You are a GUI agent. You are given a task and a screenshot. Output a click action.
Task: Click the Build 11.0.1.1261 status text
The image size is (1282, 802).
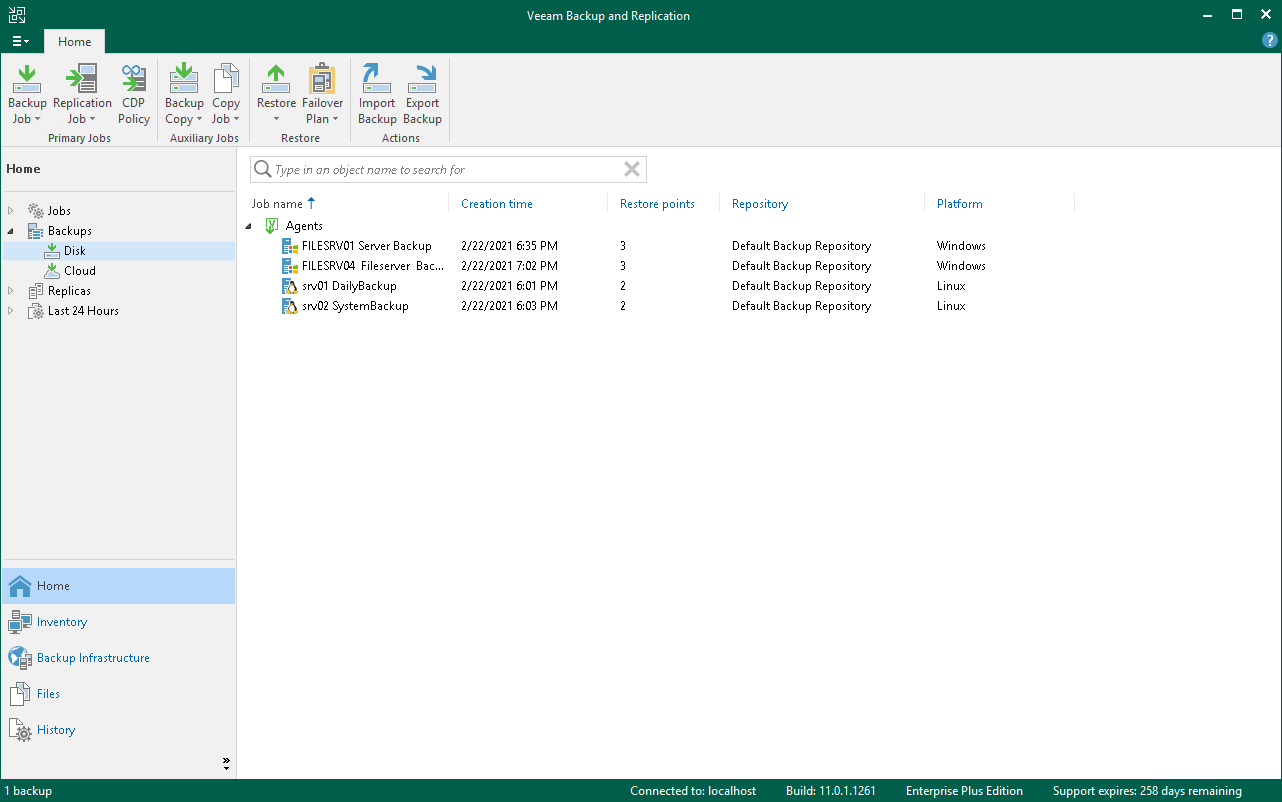(831, 791)
